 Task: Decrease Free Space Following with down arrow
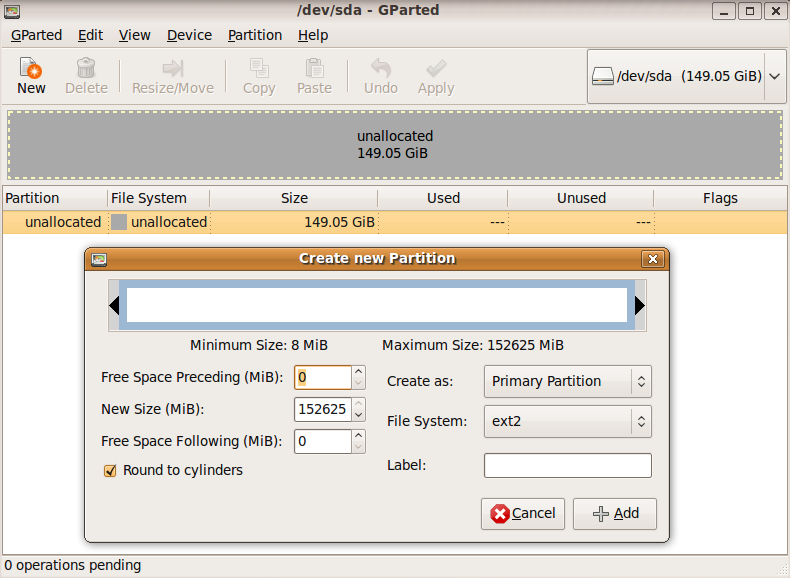[x=358, y=447]
